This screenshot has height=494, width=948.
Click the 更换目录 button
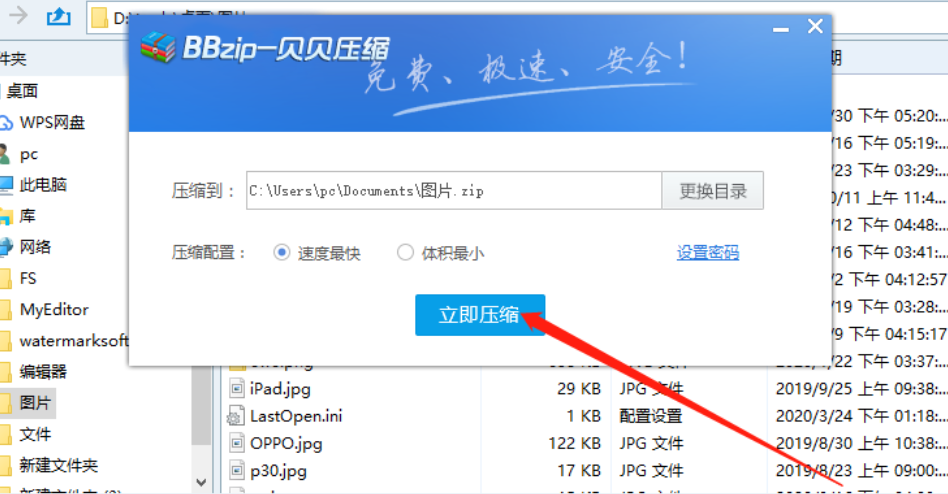click(712, 190)
